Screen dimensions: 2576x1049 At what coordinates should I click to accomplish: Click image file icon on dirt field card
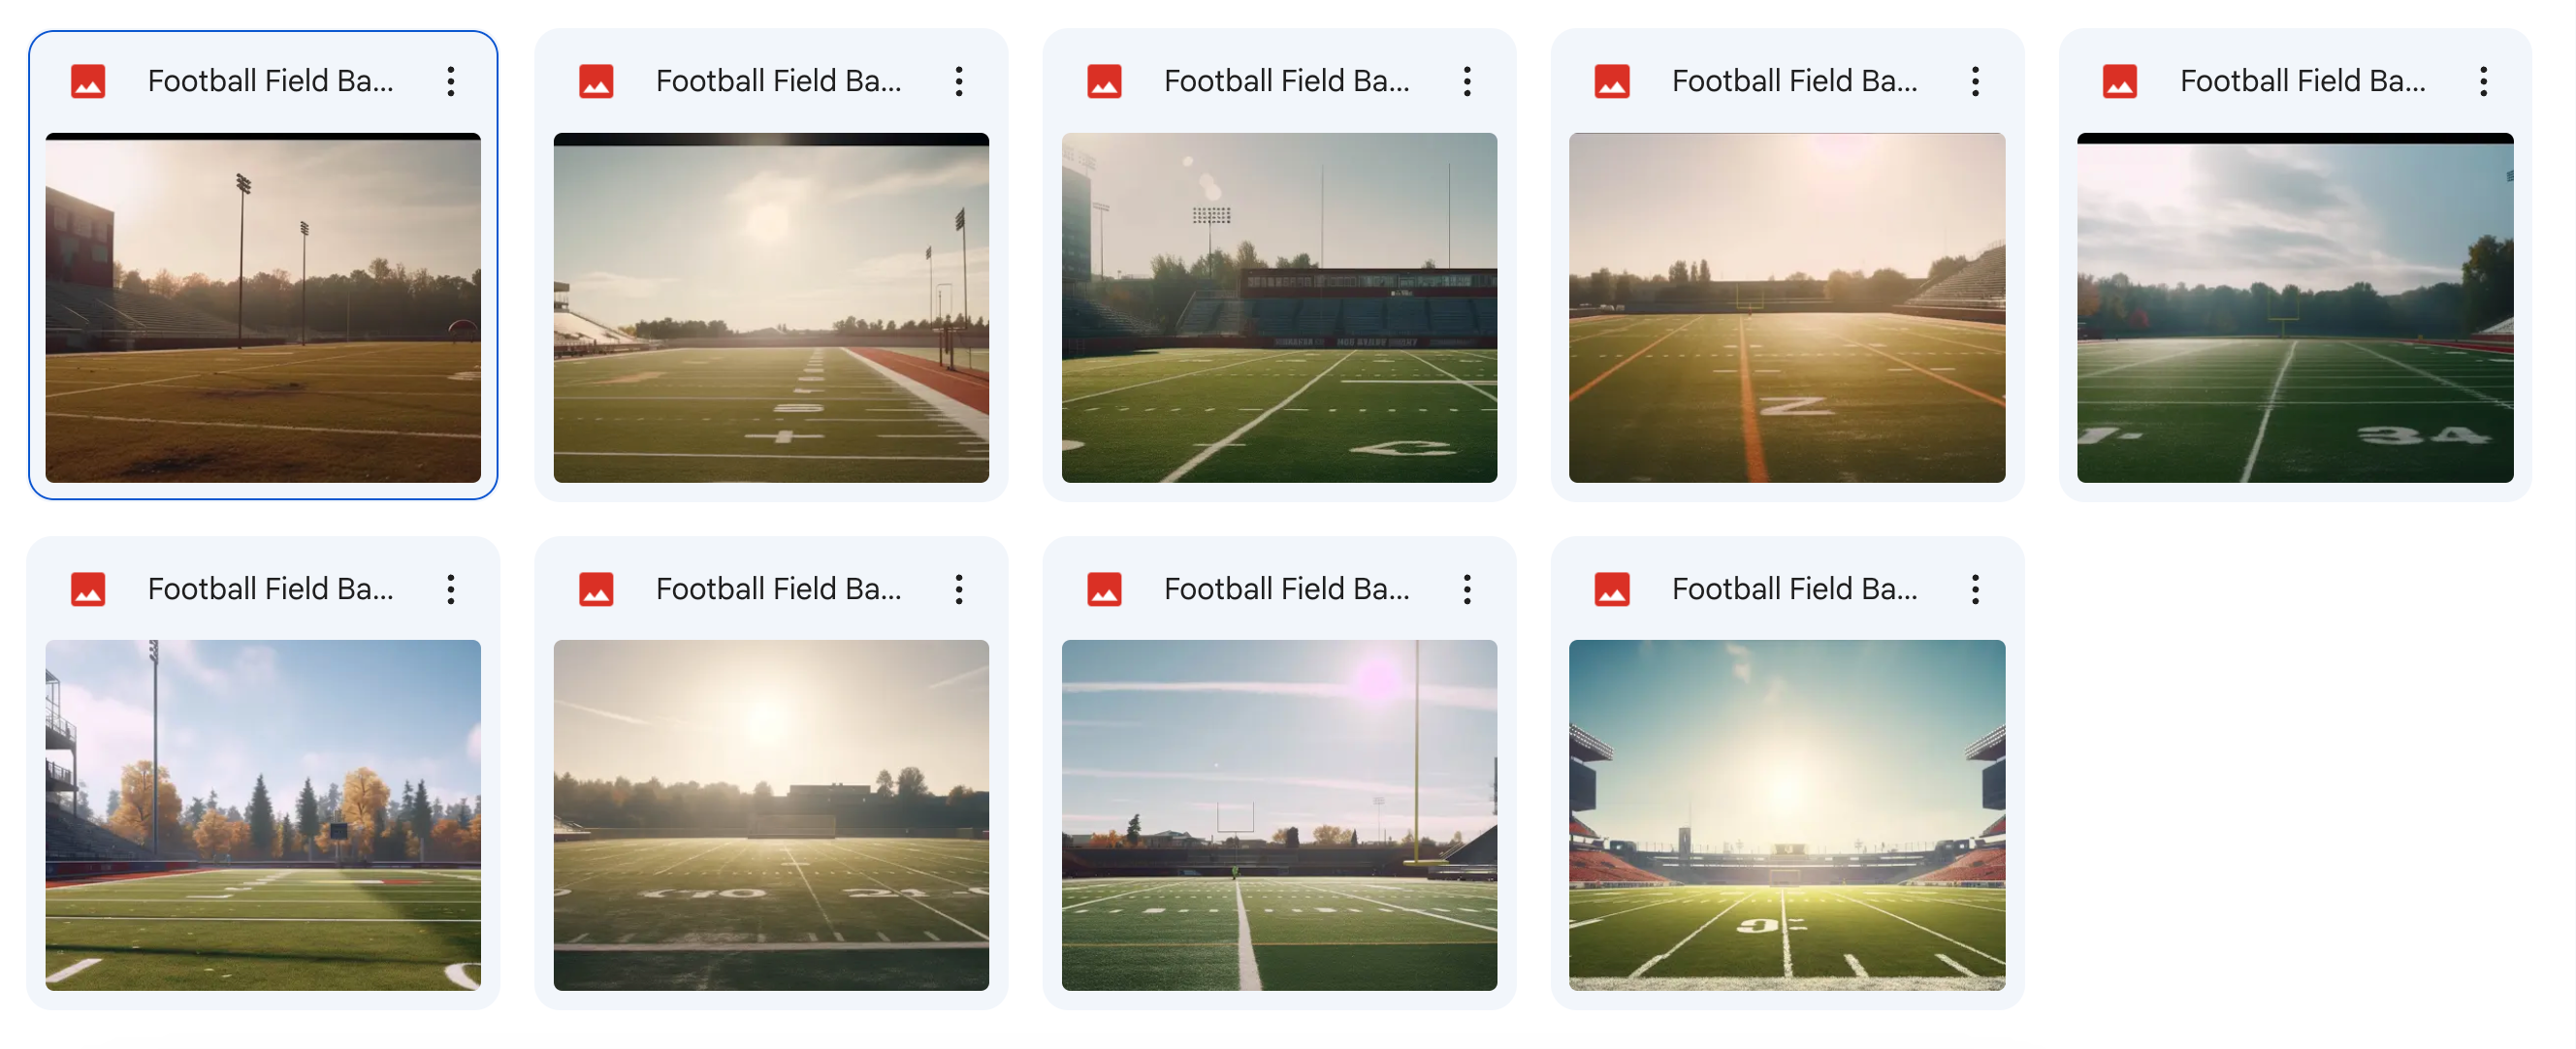tap(88, 81)
